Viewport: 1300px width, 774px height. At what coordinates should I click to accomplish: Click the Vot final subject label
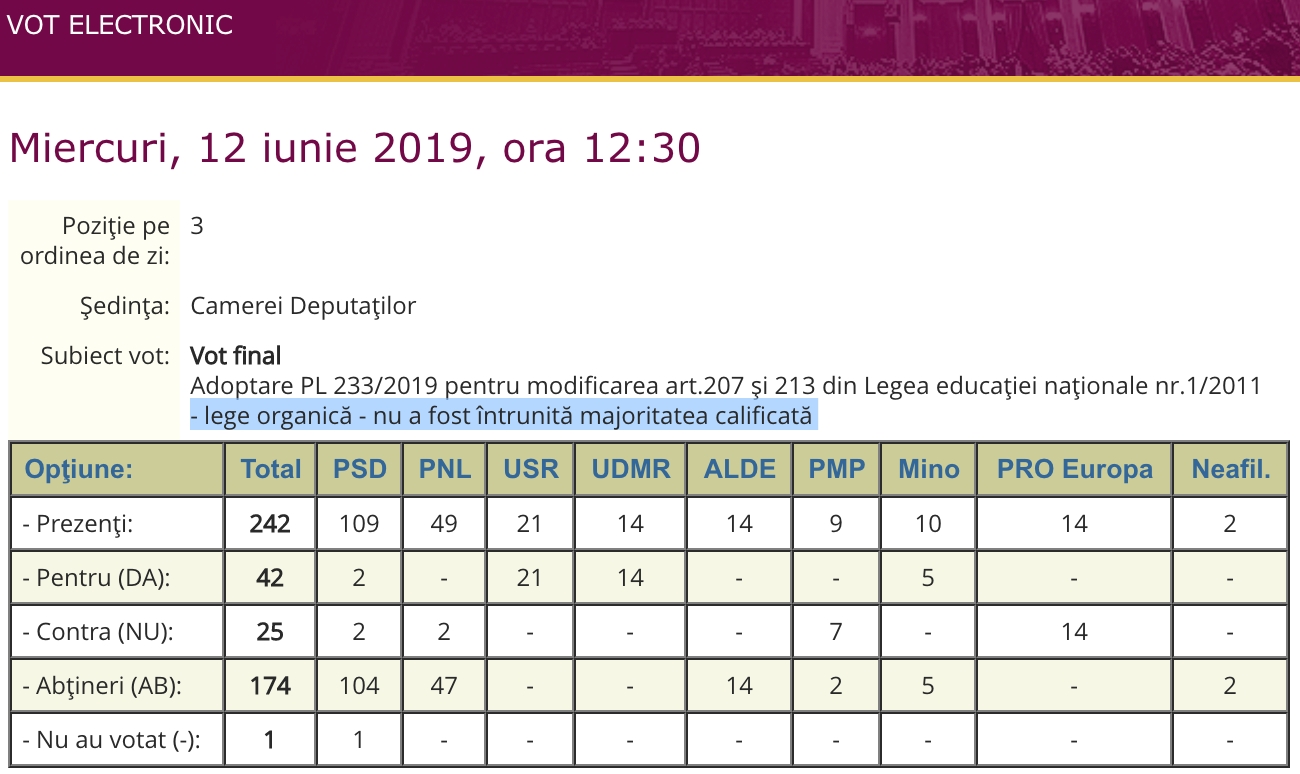pyautogui.click(x=236, y=355)
